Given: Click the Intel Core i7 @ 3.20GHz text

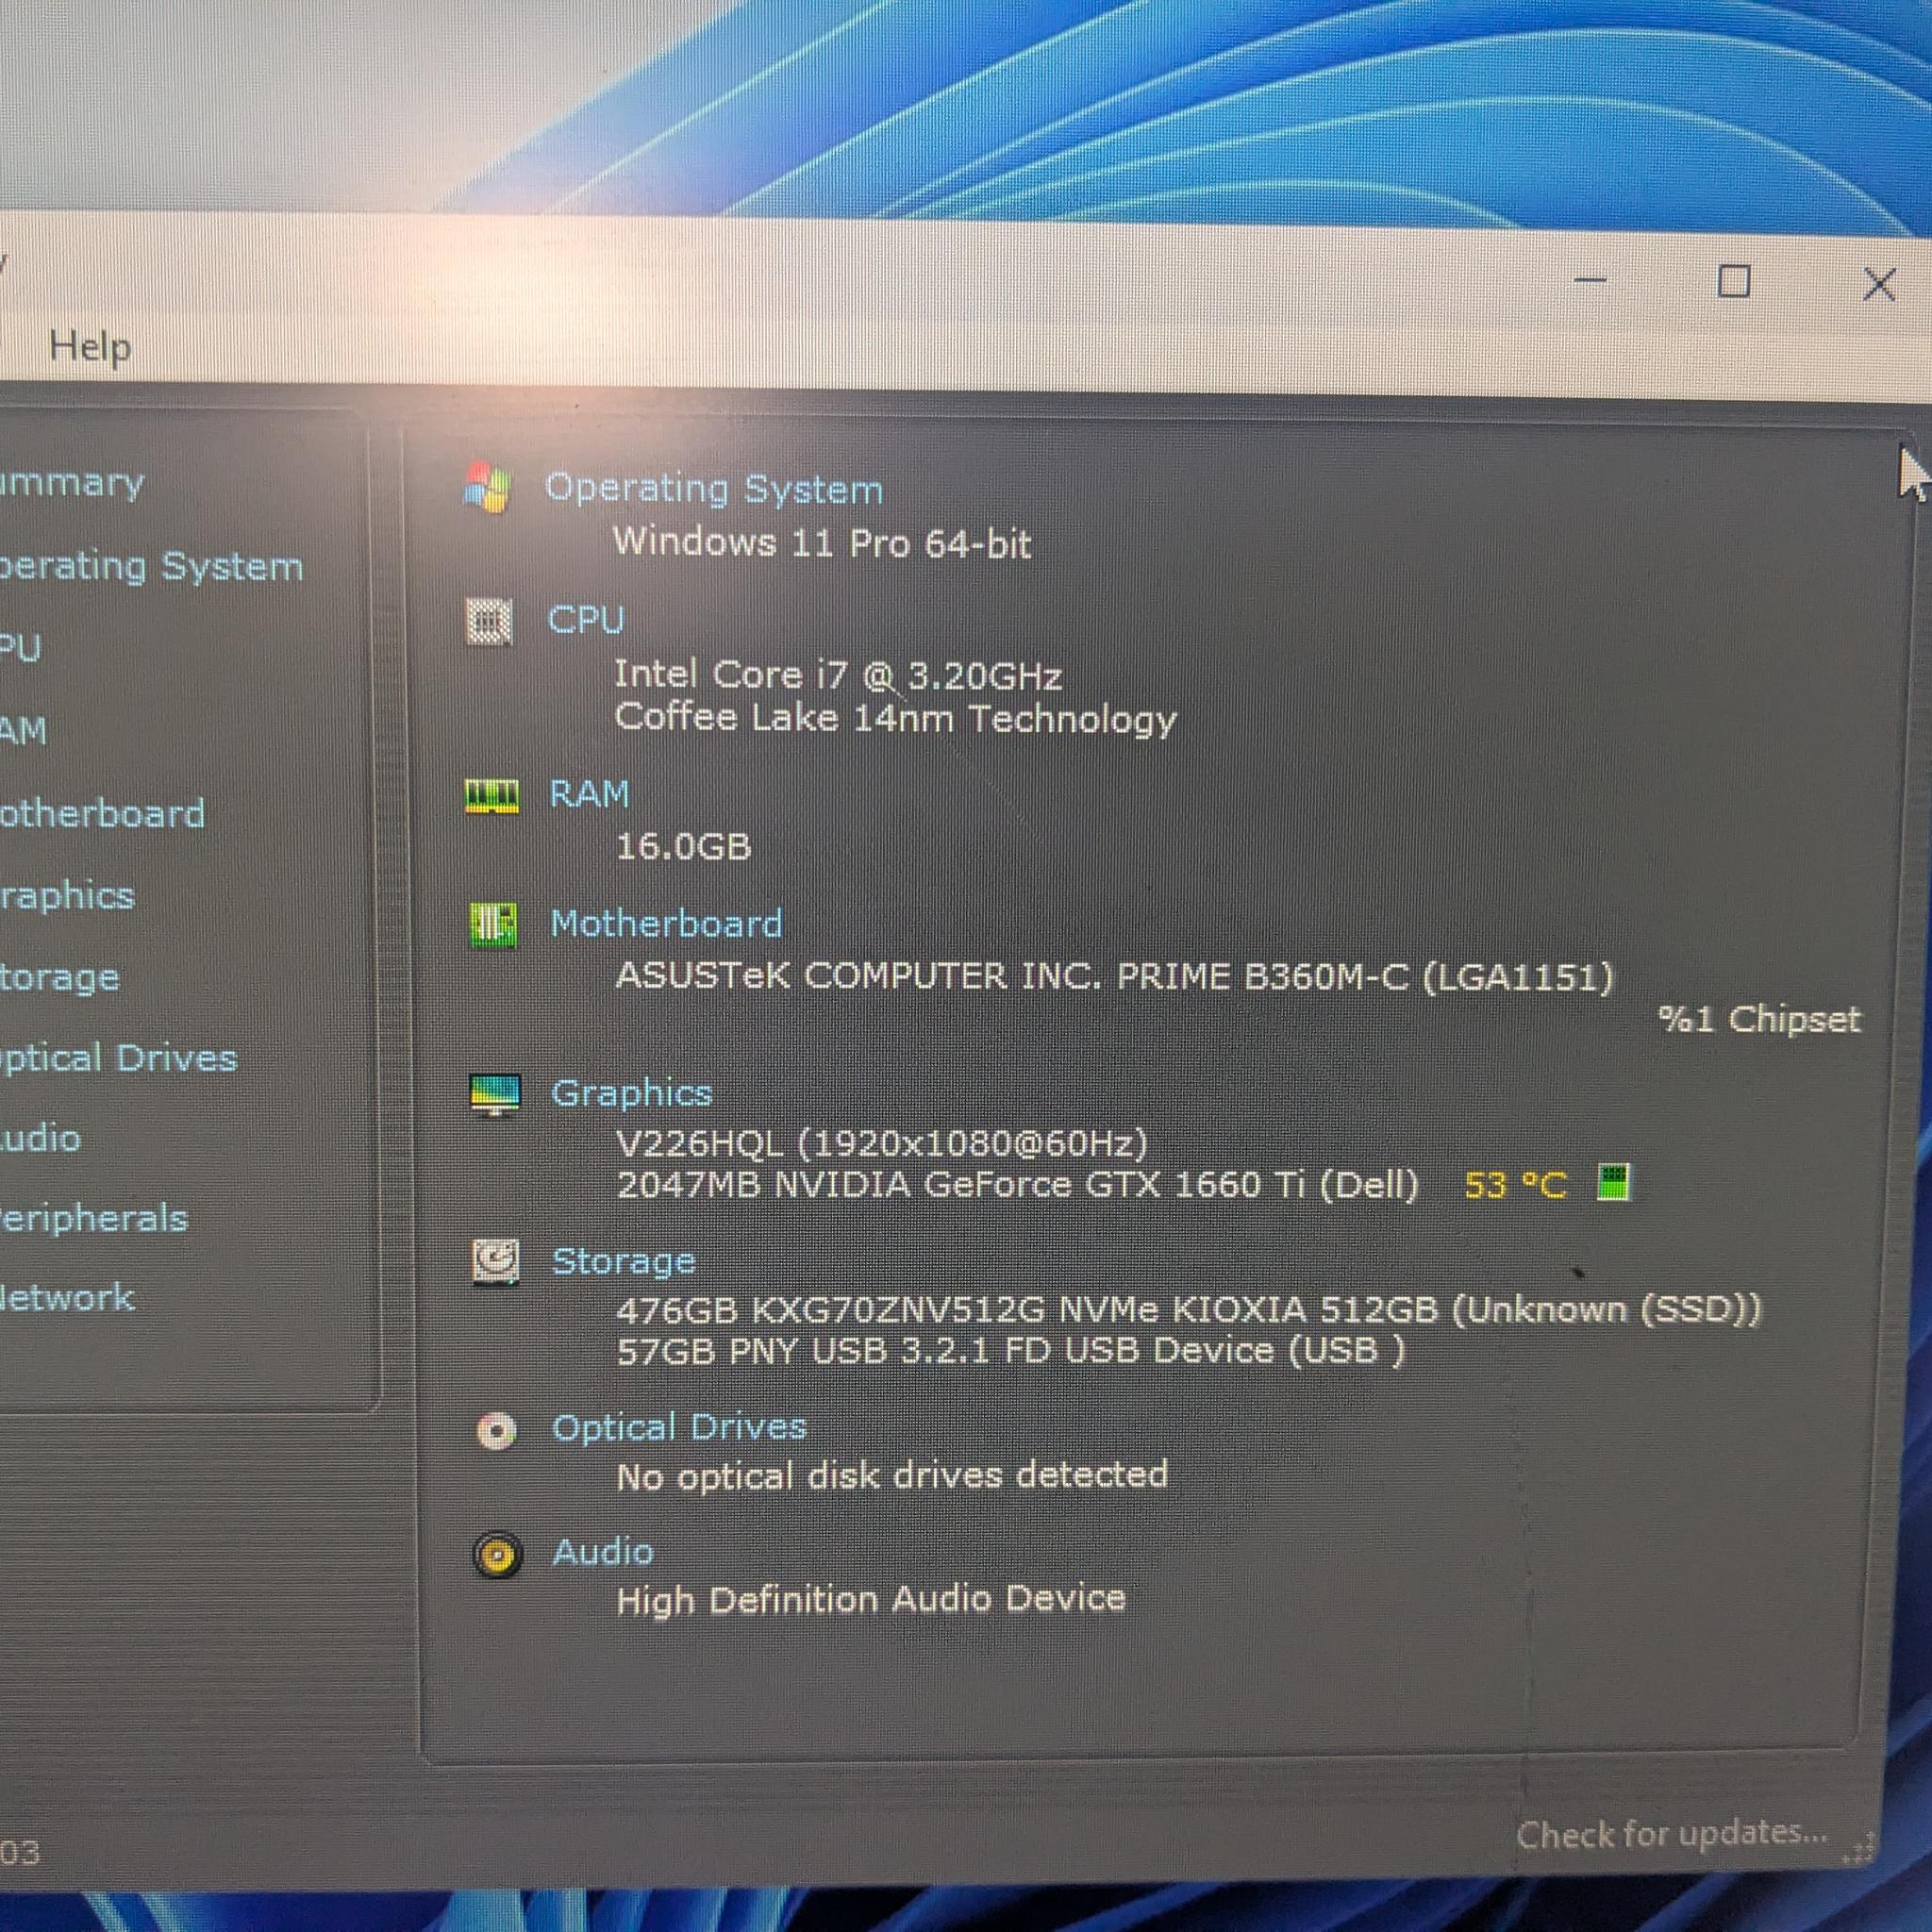Looking at the screenshot, I should (x=837, y=675).
